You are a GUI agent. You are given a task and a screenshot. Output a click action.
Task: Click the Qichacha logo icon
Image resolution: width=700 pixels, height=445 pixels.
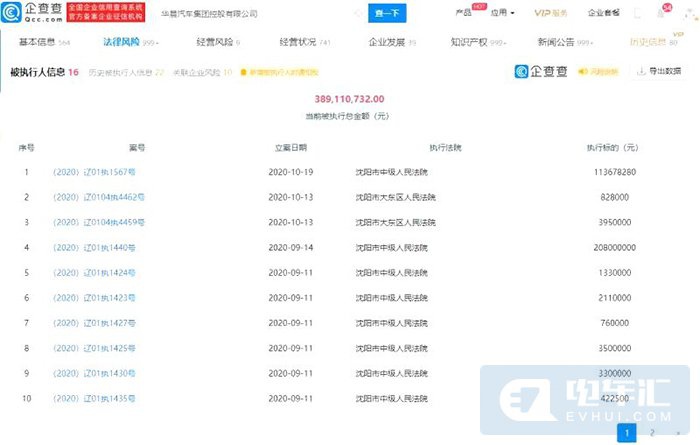[x=11, y=12]
